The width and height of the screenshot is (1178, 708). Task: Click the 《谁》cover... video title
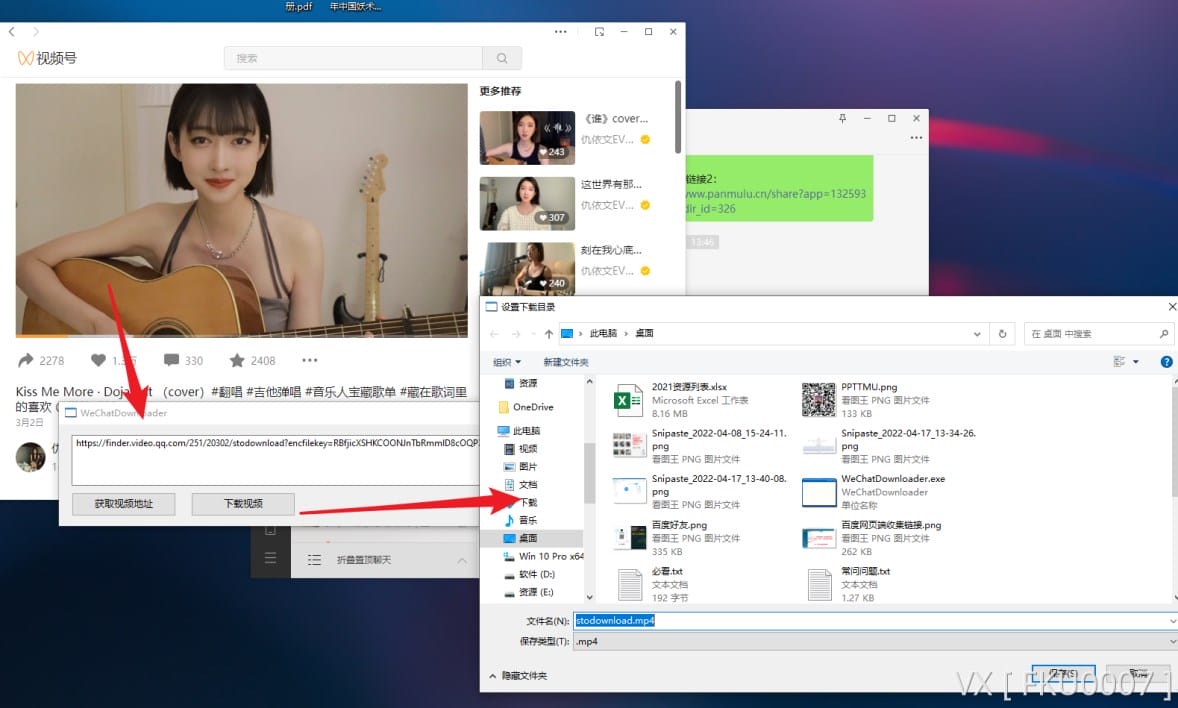pos(615,119)
